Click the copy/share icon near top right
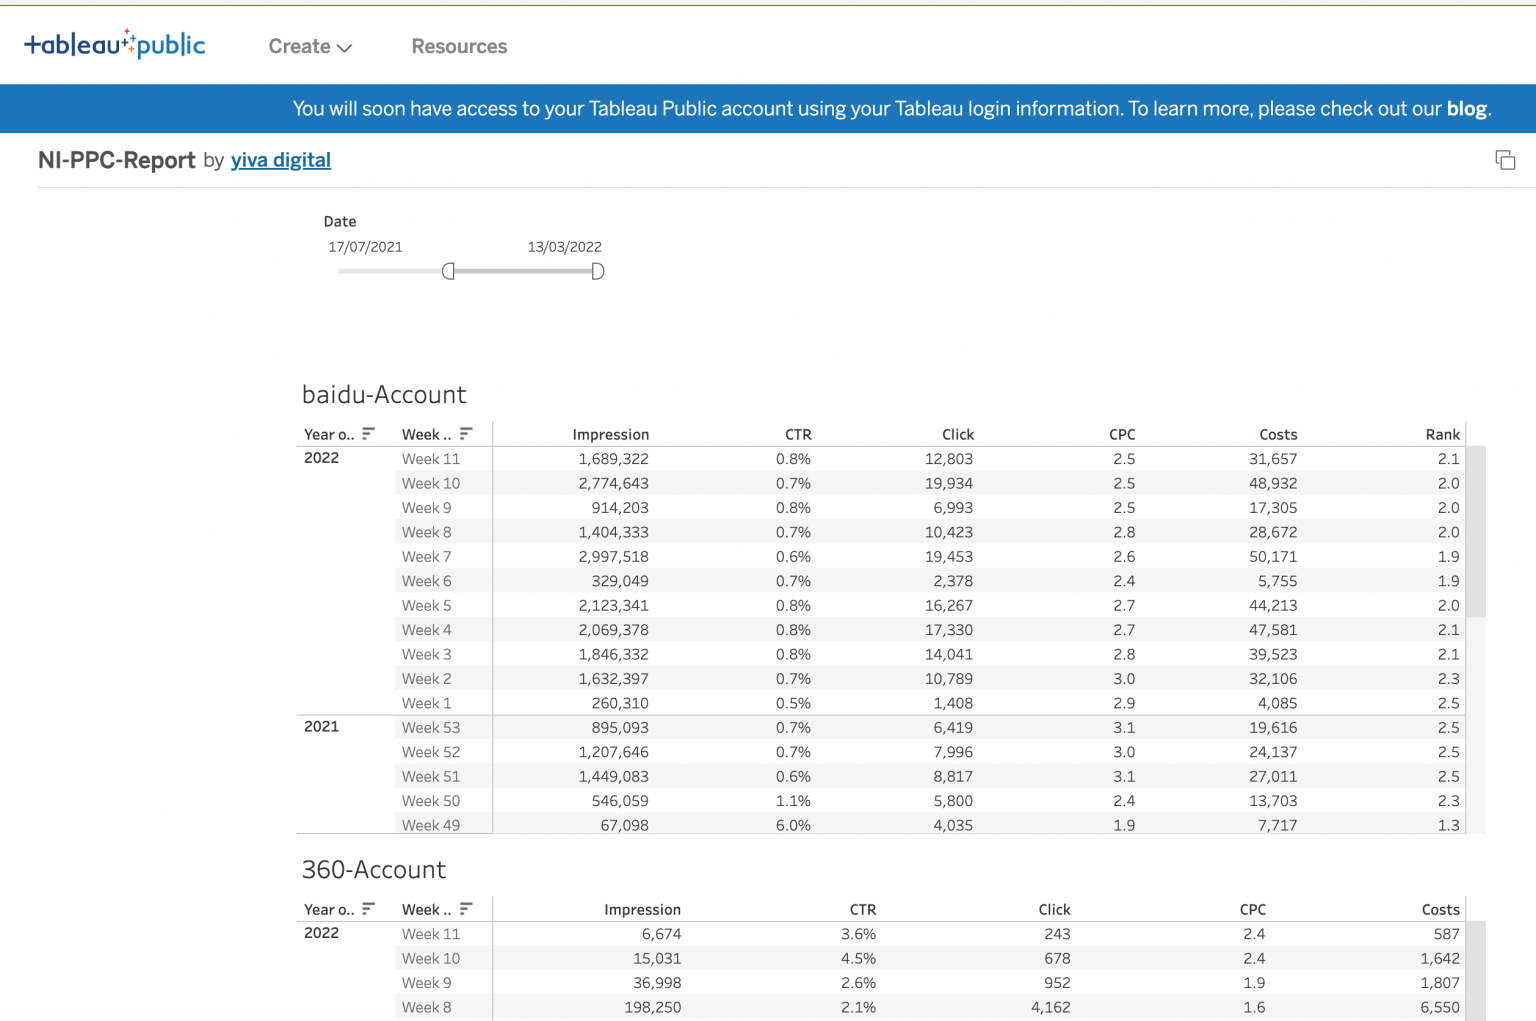This screenshot has height=1021, width=1536. click(1505, 160)
